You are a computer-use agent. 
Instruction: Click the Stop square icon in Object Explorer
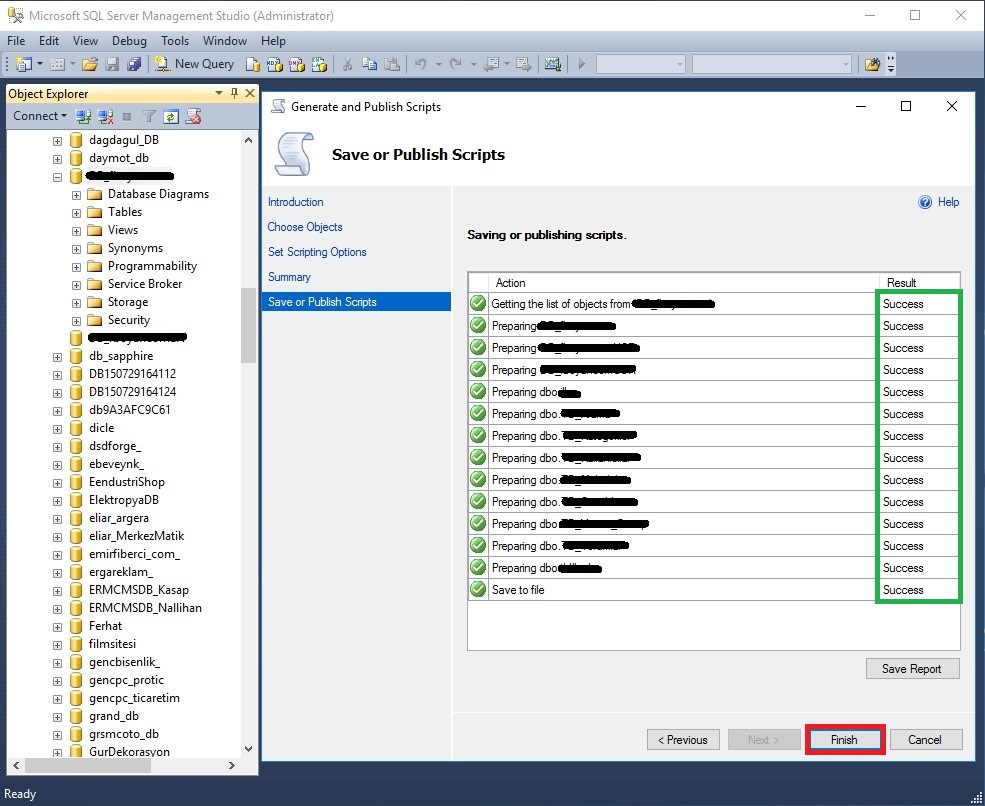pos(127,116)
